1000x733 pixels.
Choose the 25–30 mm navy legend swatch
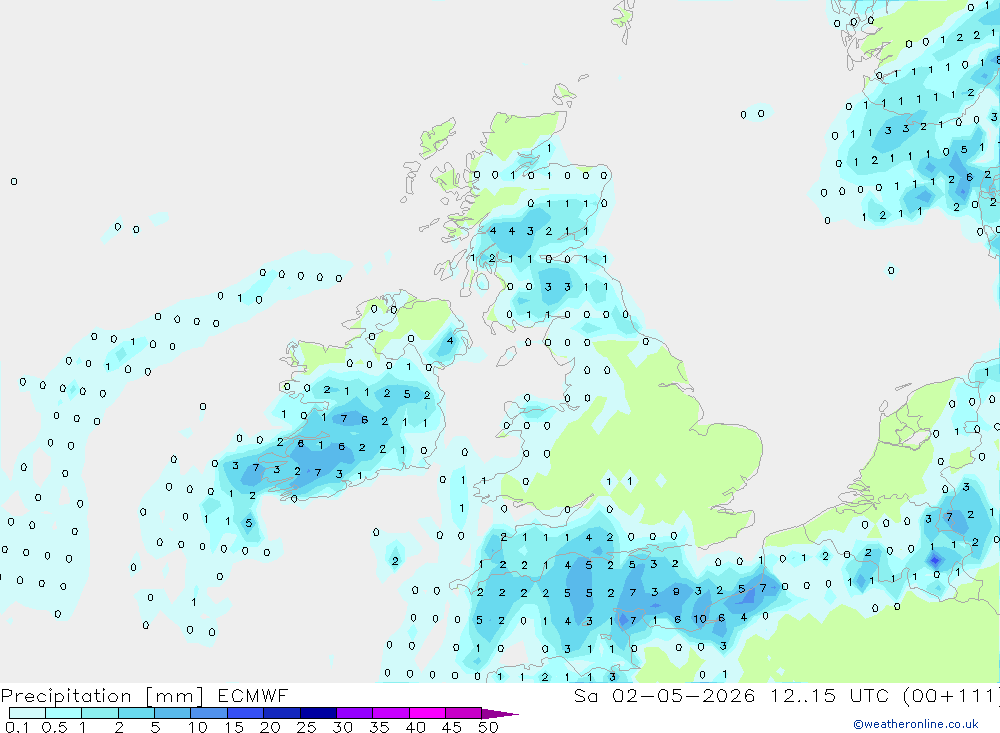tap(318, 713)
